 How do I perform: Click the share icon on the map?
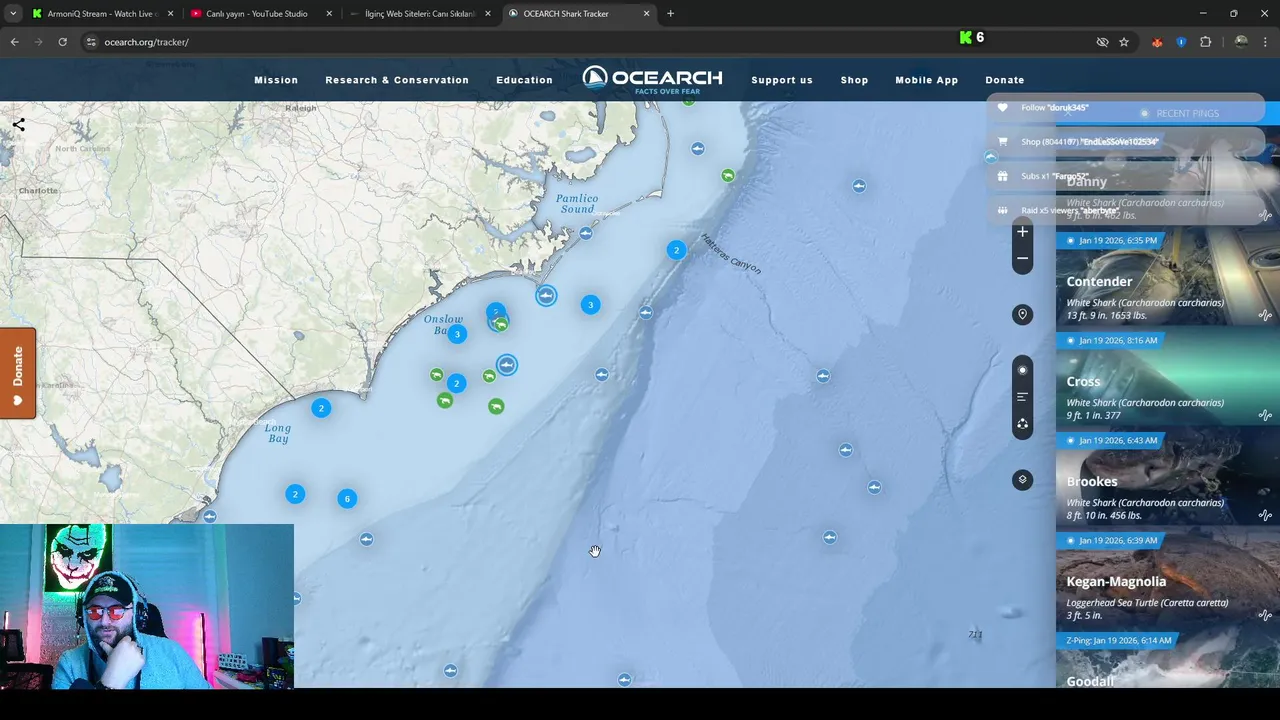18,125
